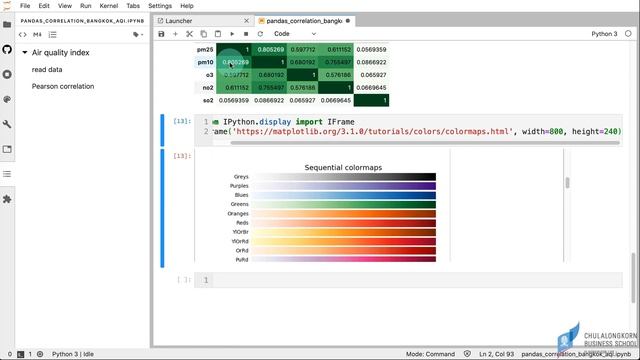Click the terminal count icon in status bar

point(20,354)
